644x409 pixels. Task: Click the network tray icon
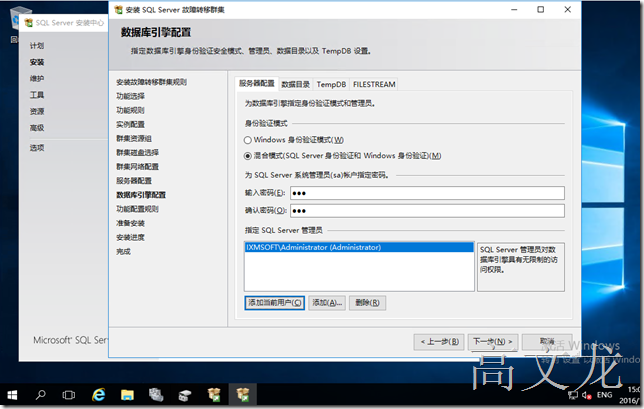tap(573, 395)
